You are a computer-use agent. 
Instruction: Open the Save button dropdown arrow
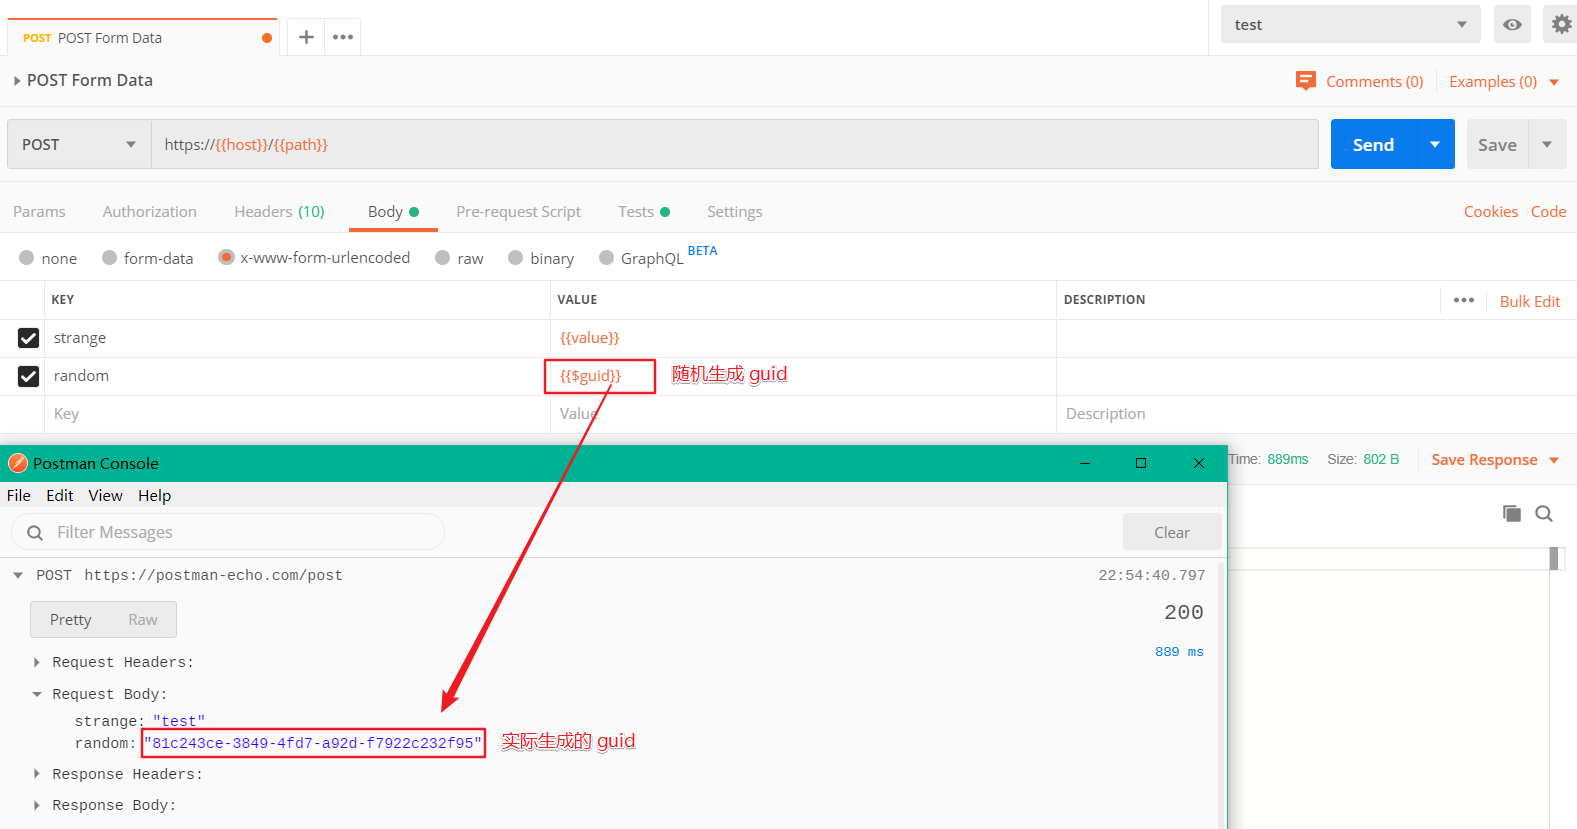(x=1547, y=144)
